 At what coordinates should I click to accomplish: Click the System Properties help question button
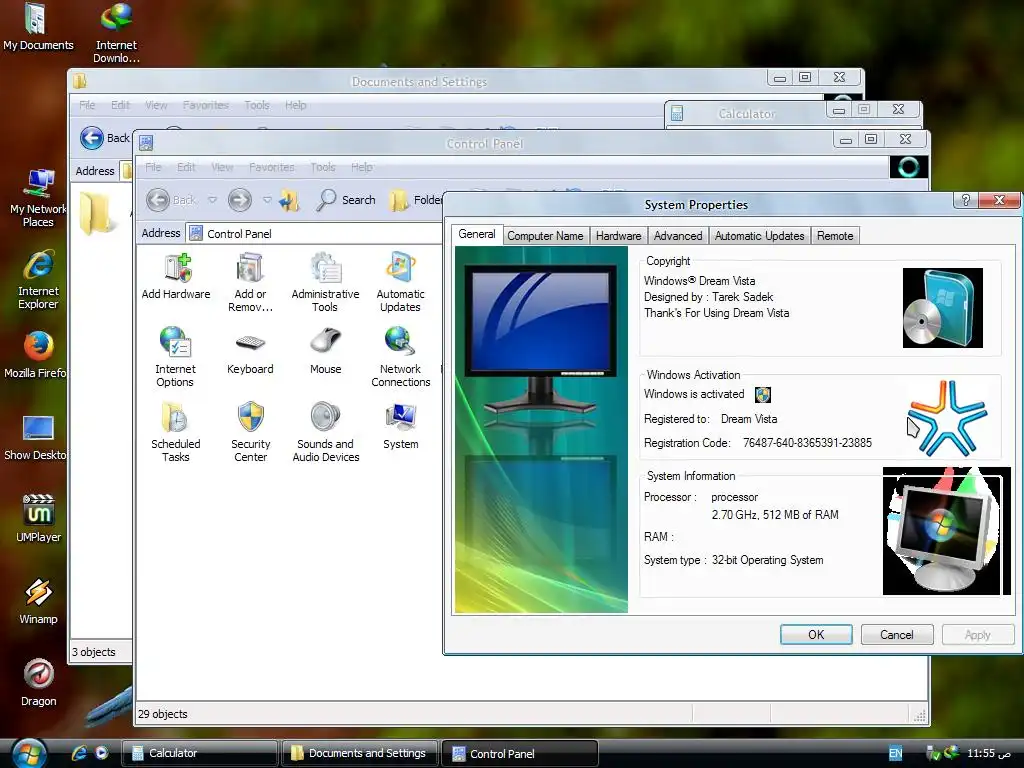point(965,200)
